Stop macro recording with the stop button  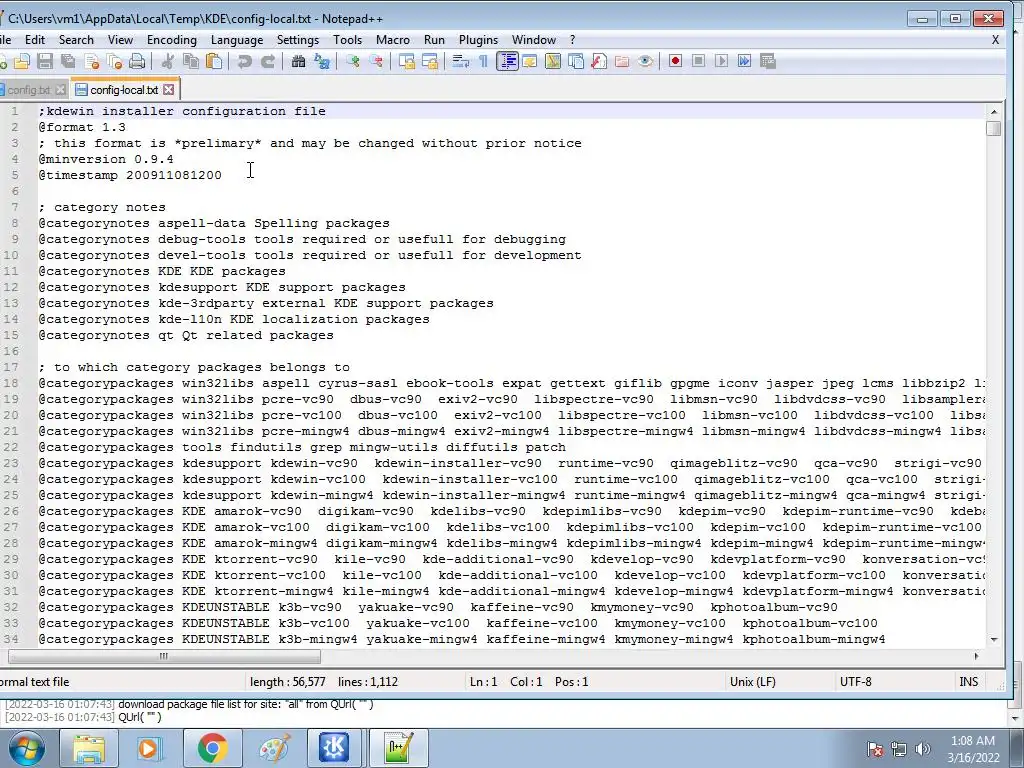[x=698, y=61]
